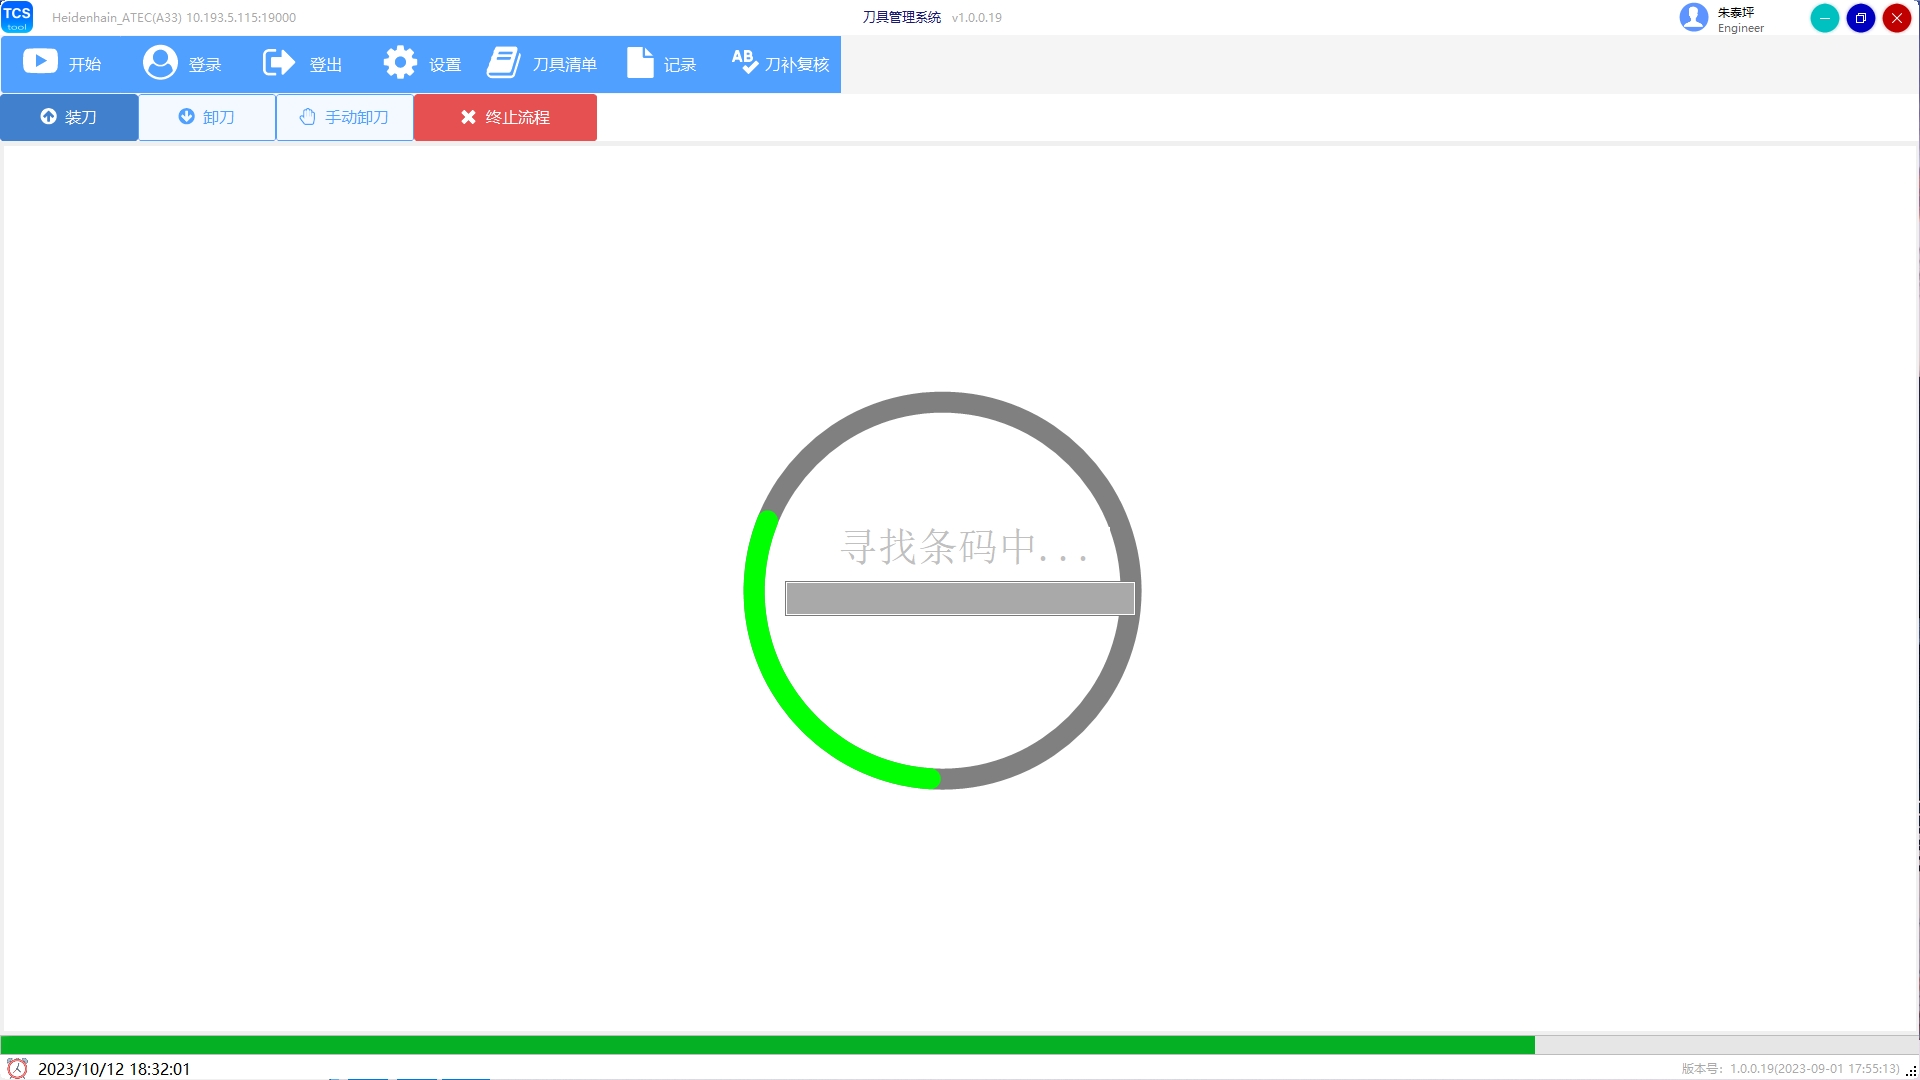This screenshot has height=1080, width=1920.
Task: Click the alarm clock icon
Action: point(17,1068)
